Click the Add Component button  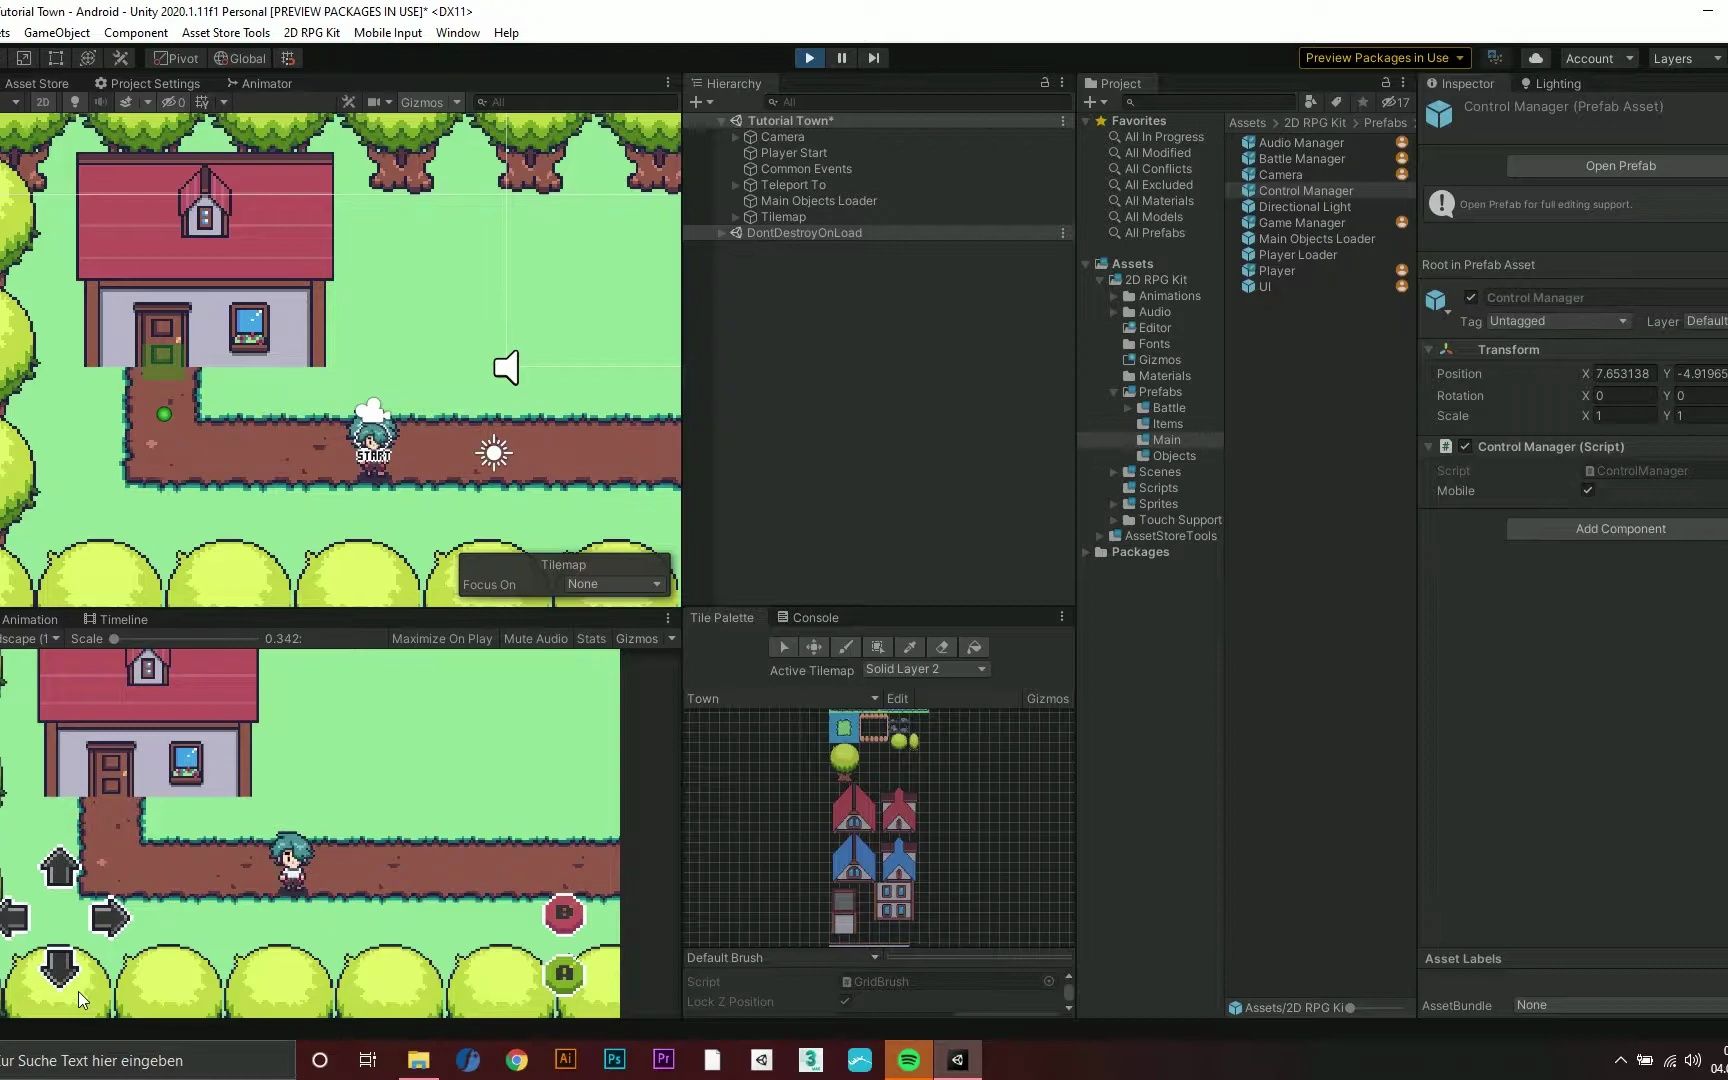(x=1620, y=528)
